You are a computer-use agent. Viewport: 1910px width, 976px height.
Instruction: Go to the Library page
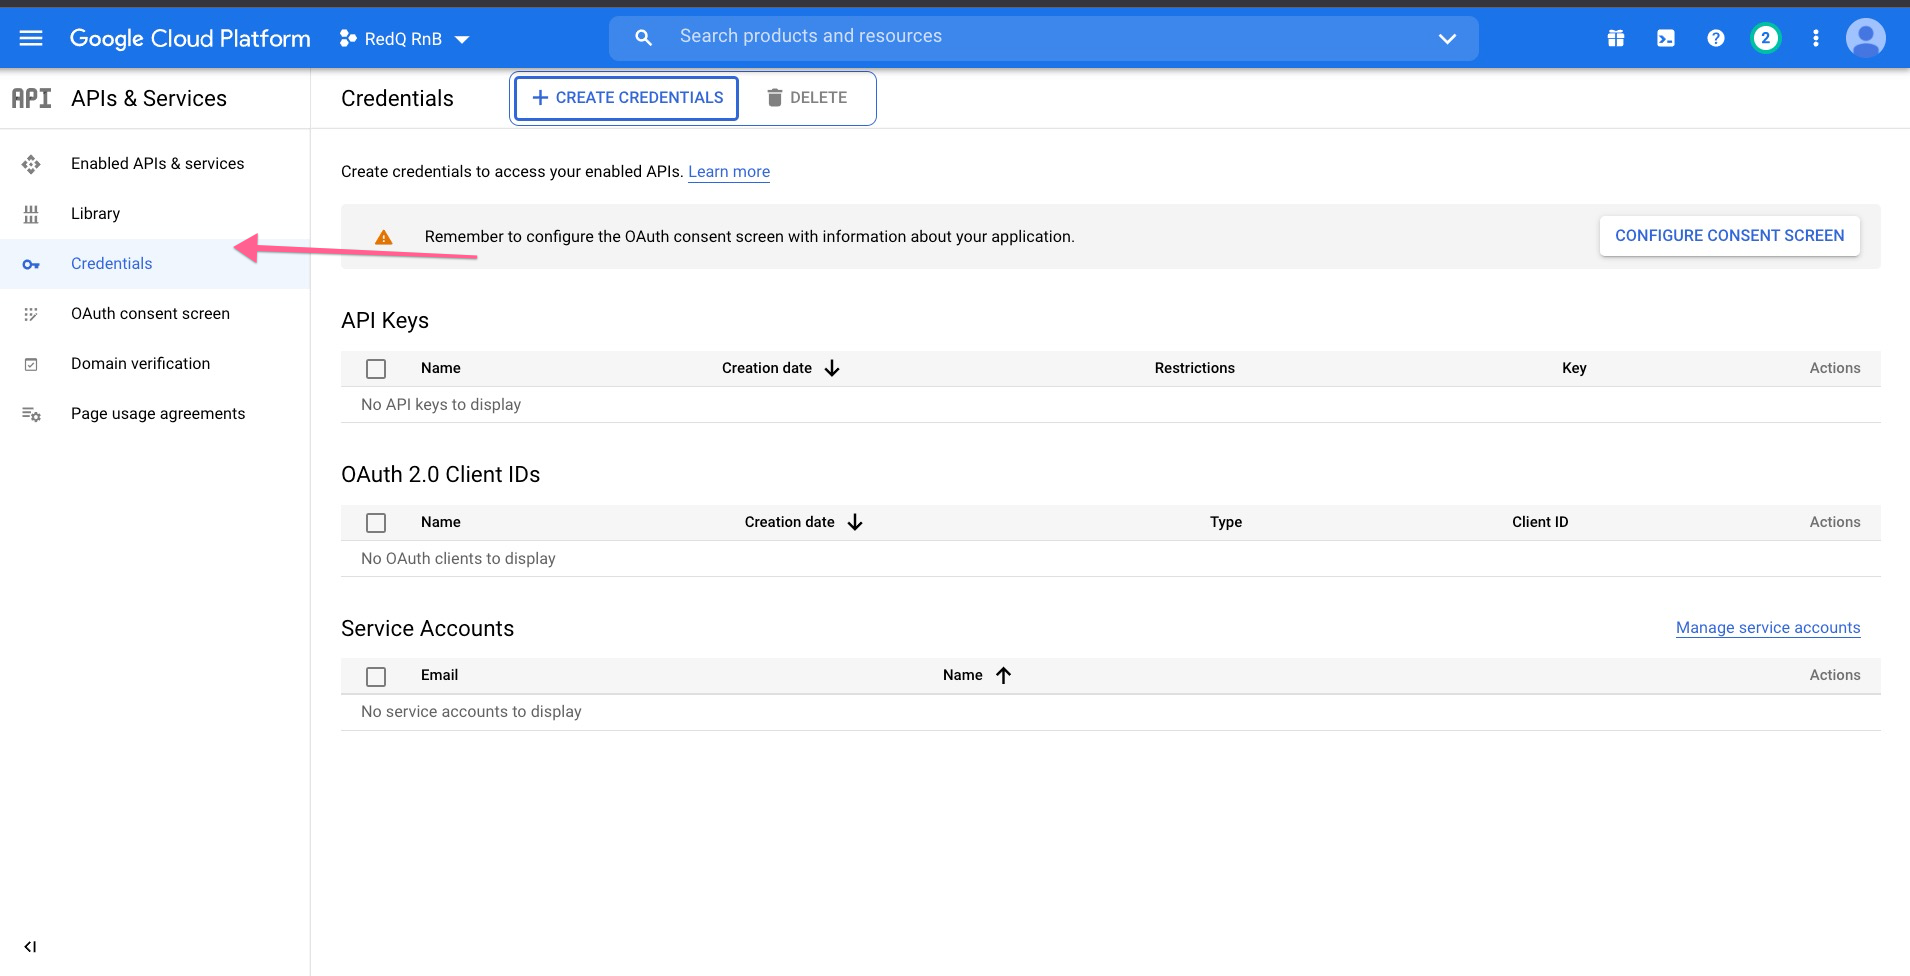[95, 214]
